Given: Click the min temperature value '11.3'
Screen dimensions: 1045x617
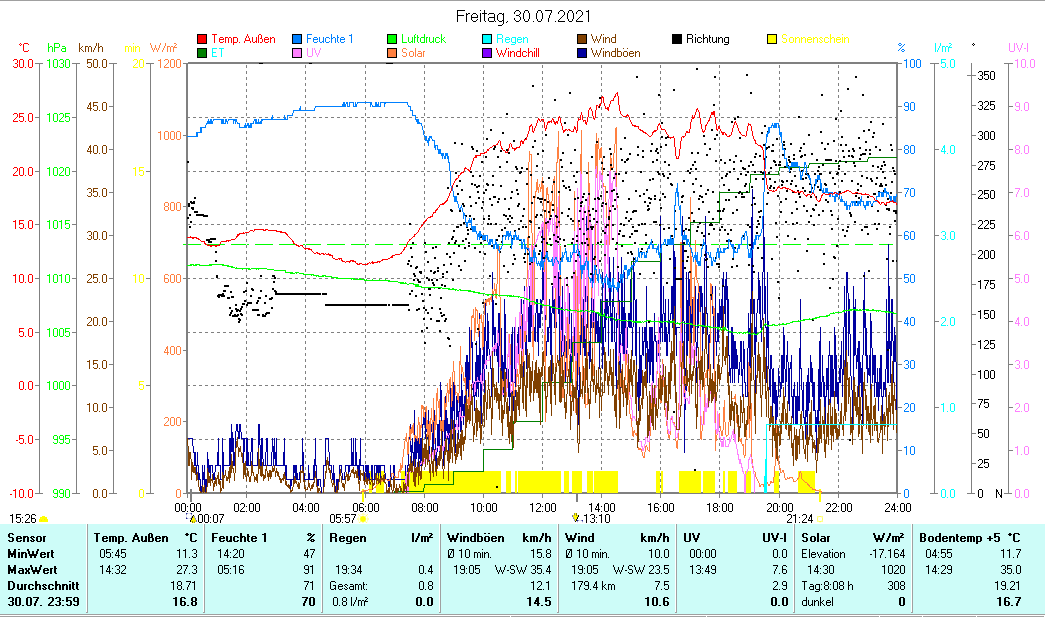Looking at the screenshot, I should (187, 554).
